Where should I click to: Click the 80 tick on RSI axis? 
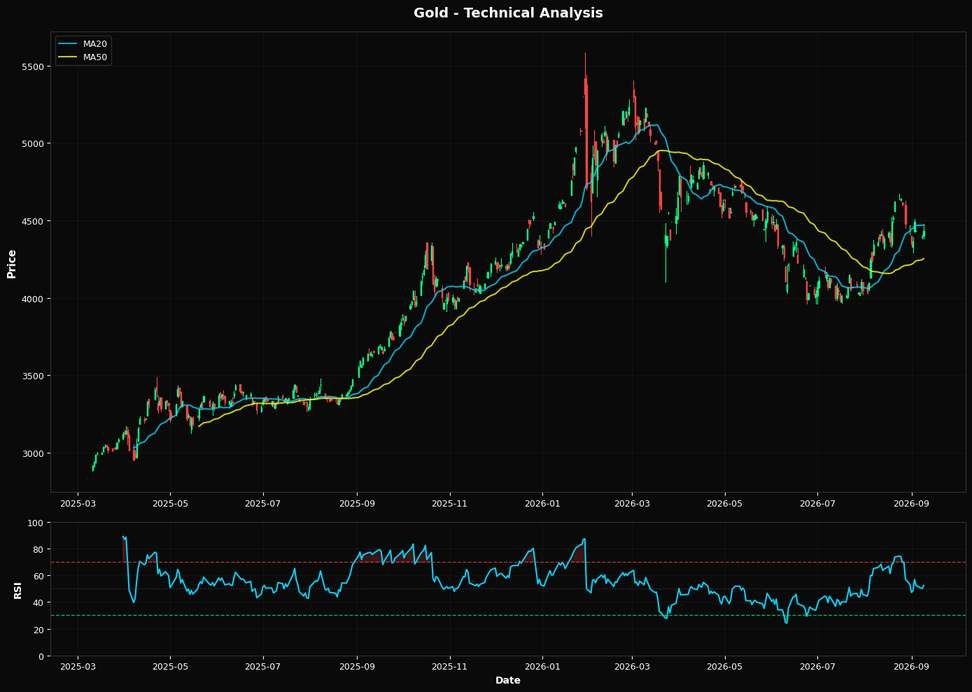click(x=39, y=550)
